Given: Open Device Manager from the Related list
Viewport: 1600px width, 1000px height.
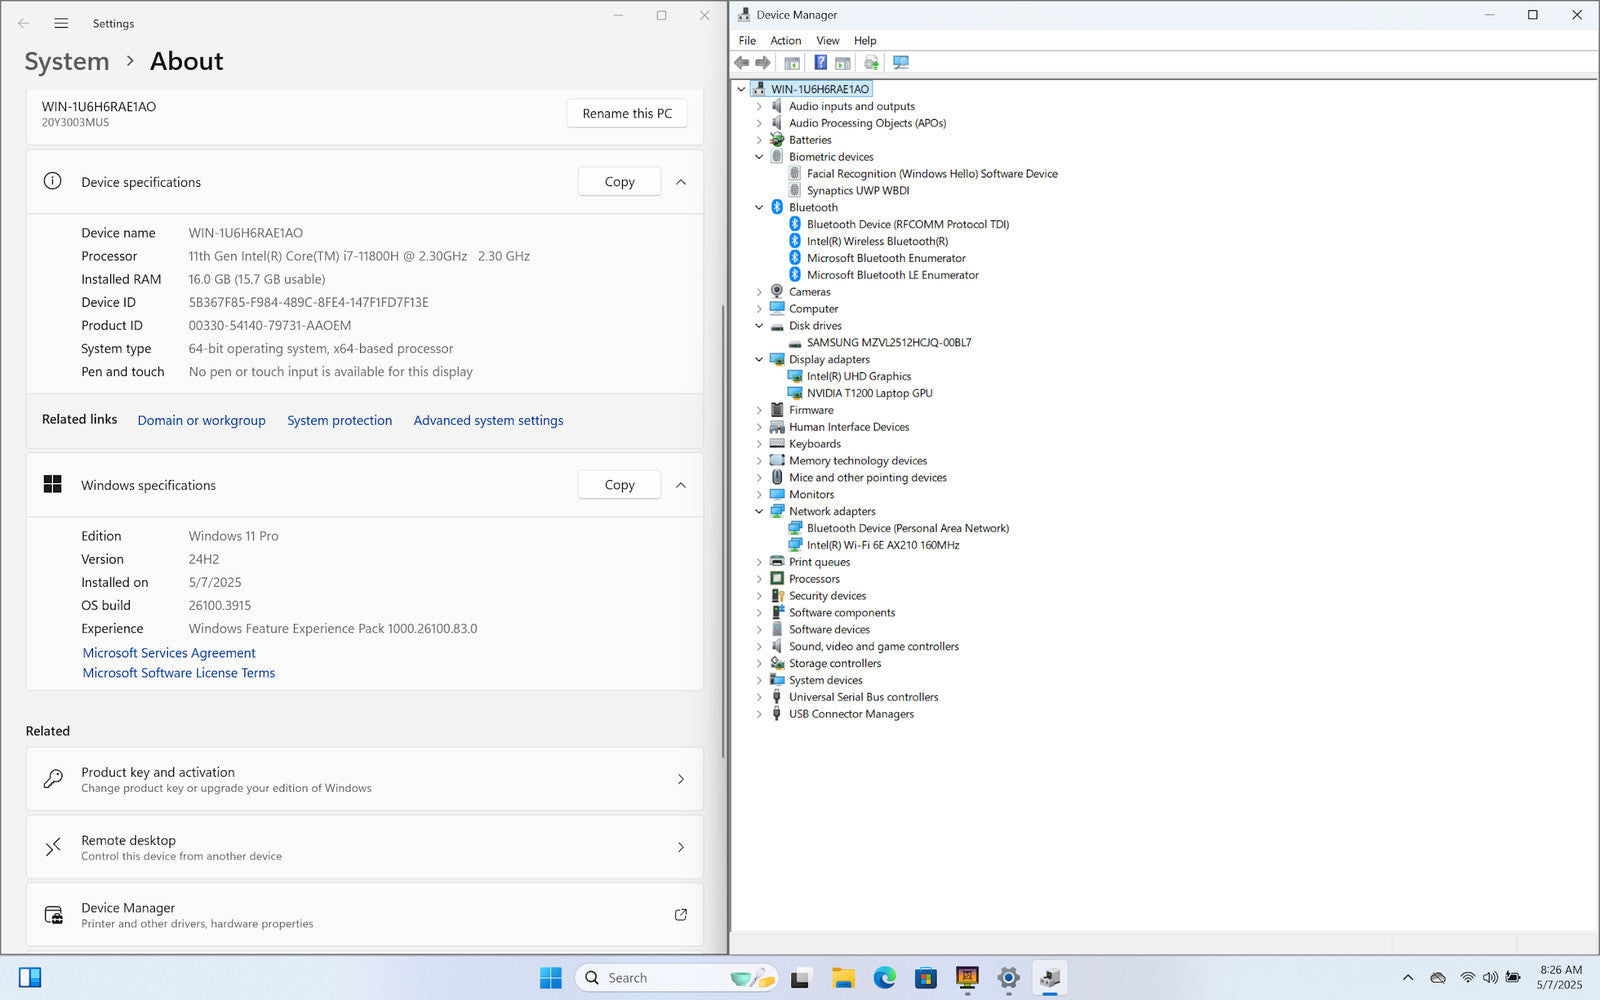Looking at the screenshot, I should point(365,915).
